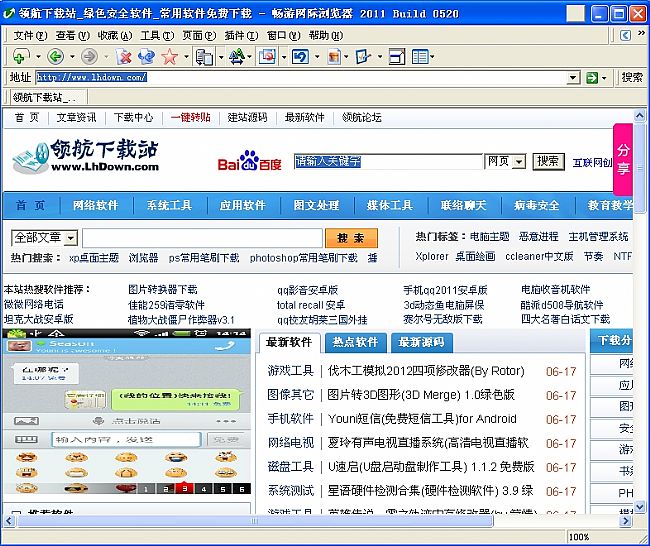This screenshot has width=650, height=546.
Task: Click the 100% zoom status indicator
Action: click(579, 537)
